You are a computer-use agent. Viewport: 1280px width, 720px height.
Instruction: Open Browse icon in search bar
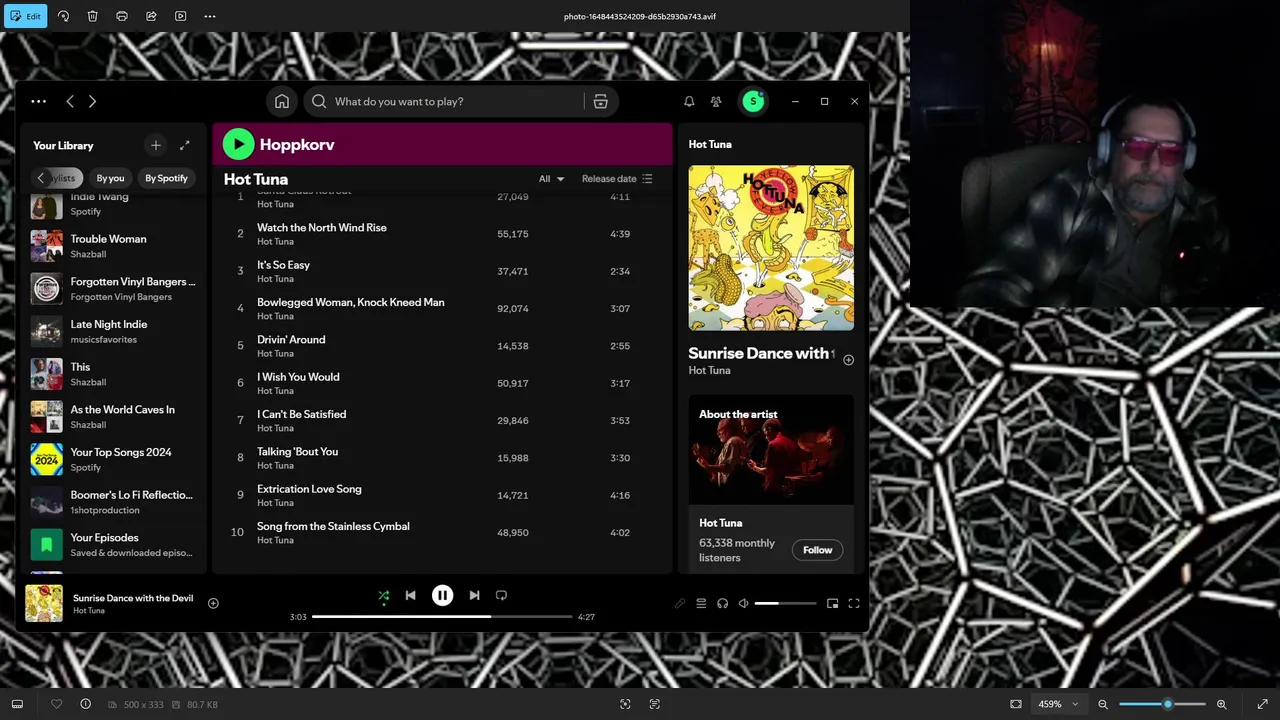(600, 101)
